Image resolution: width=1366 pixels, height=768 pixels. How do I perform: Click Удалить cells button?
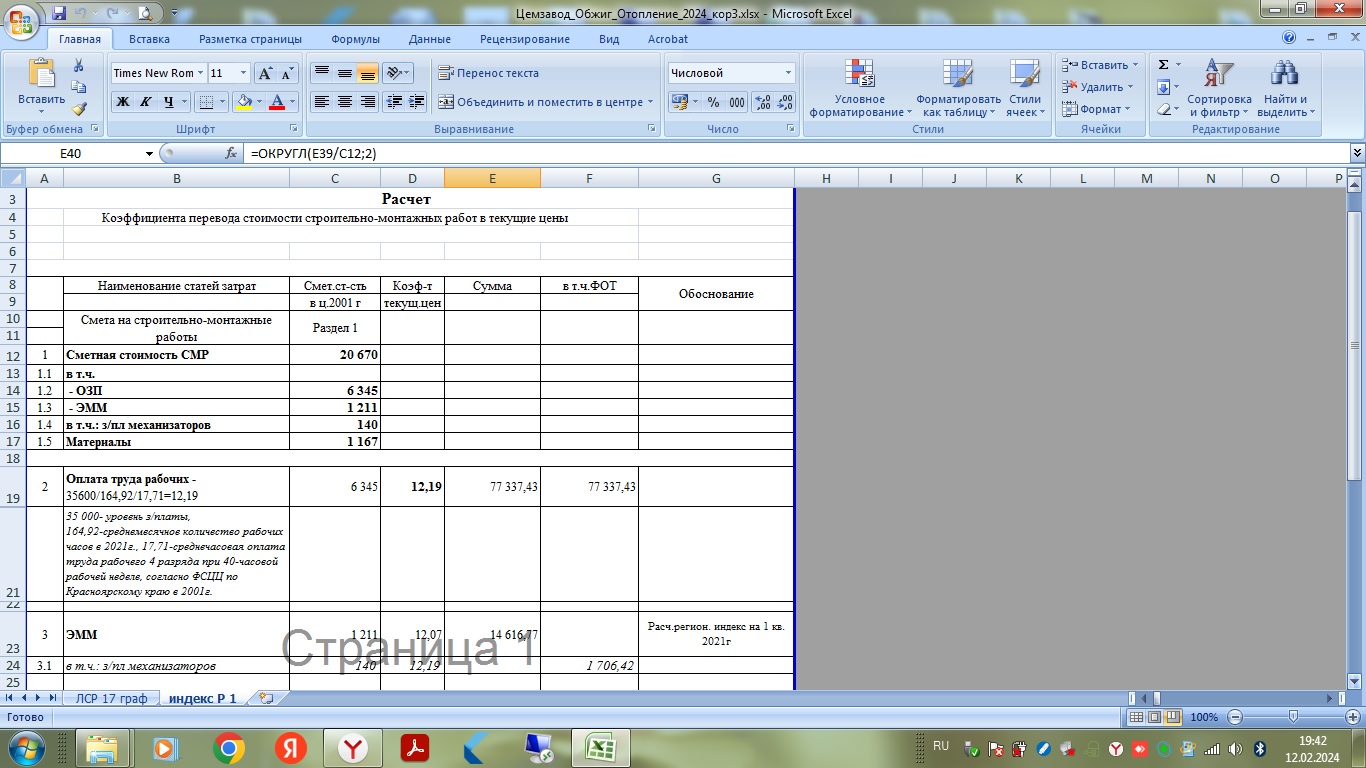pos(1097,87)
